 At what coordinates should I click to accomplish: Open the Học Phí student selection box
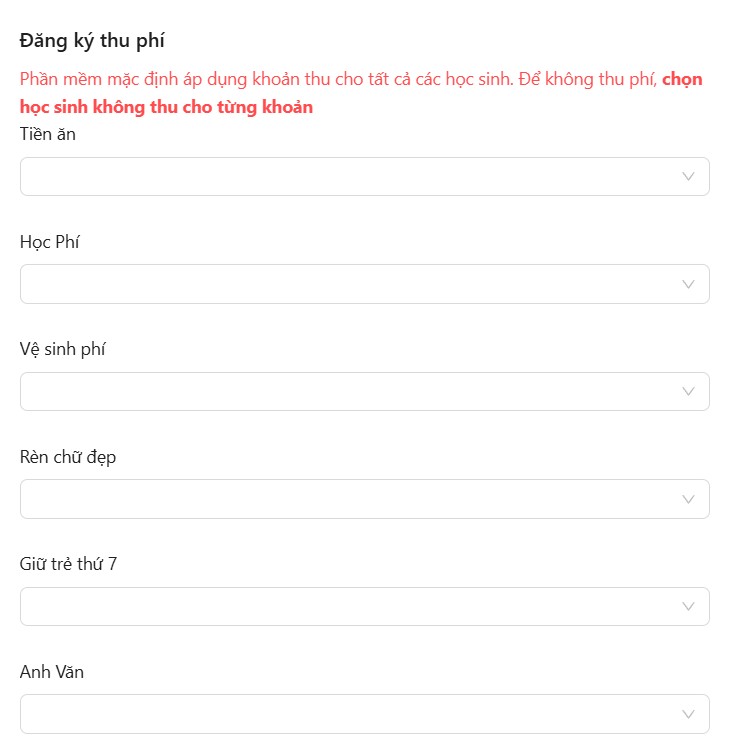(x=350, y=284)
